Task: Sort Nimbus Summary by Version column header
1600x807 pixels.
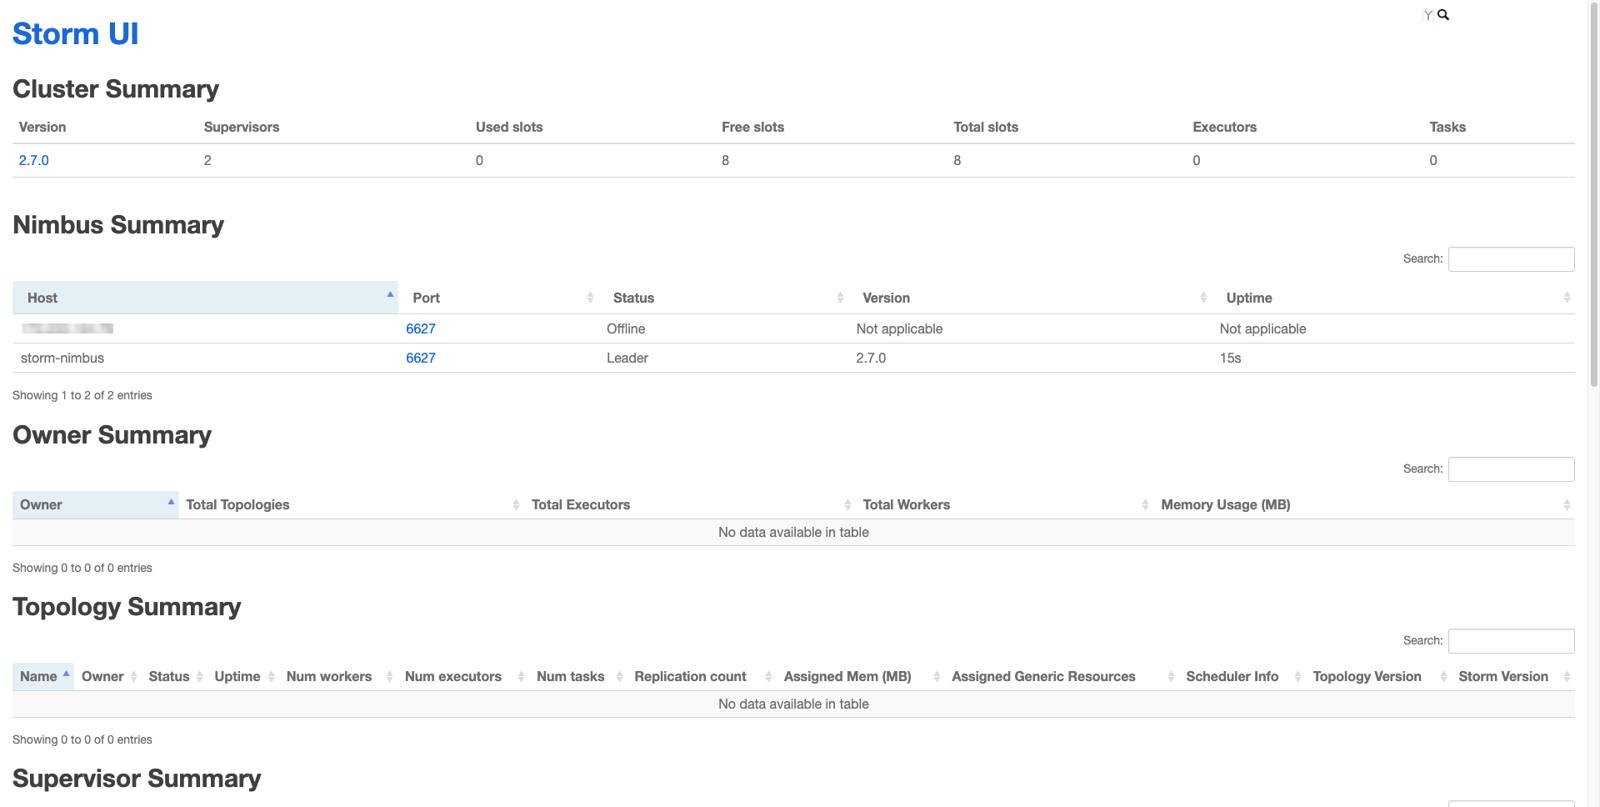Action: point(886,298)
